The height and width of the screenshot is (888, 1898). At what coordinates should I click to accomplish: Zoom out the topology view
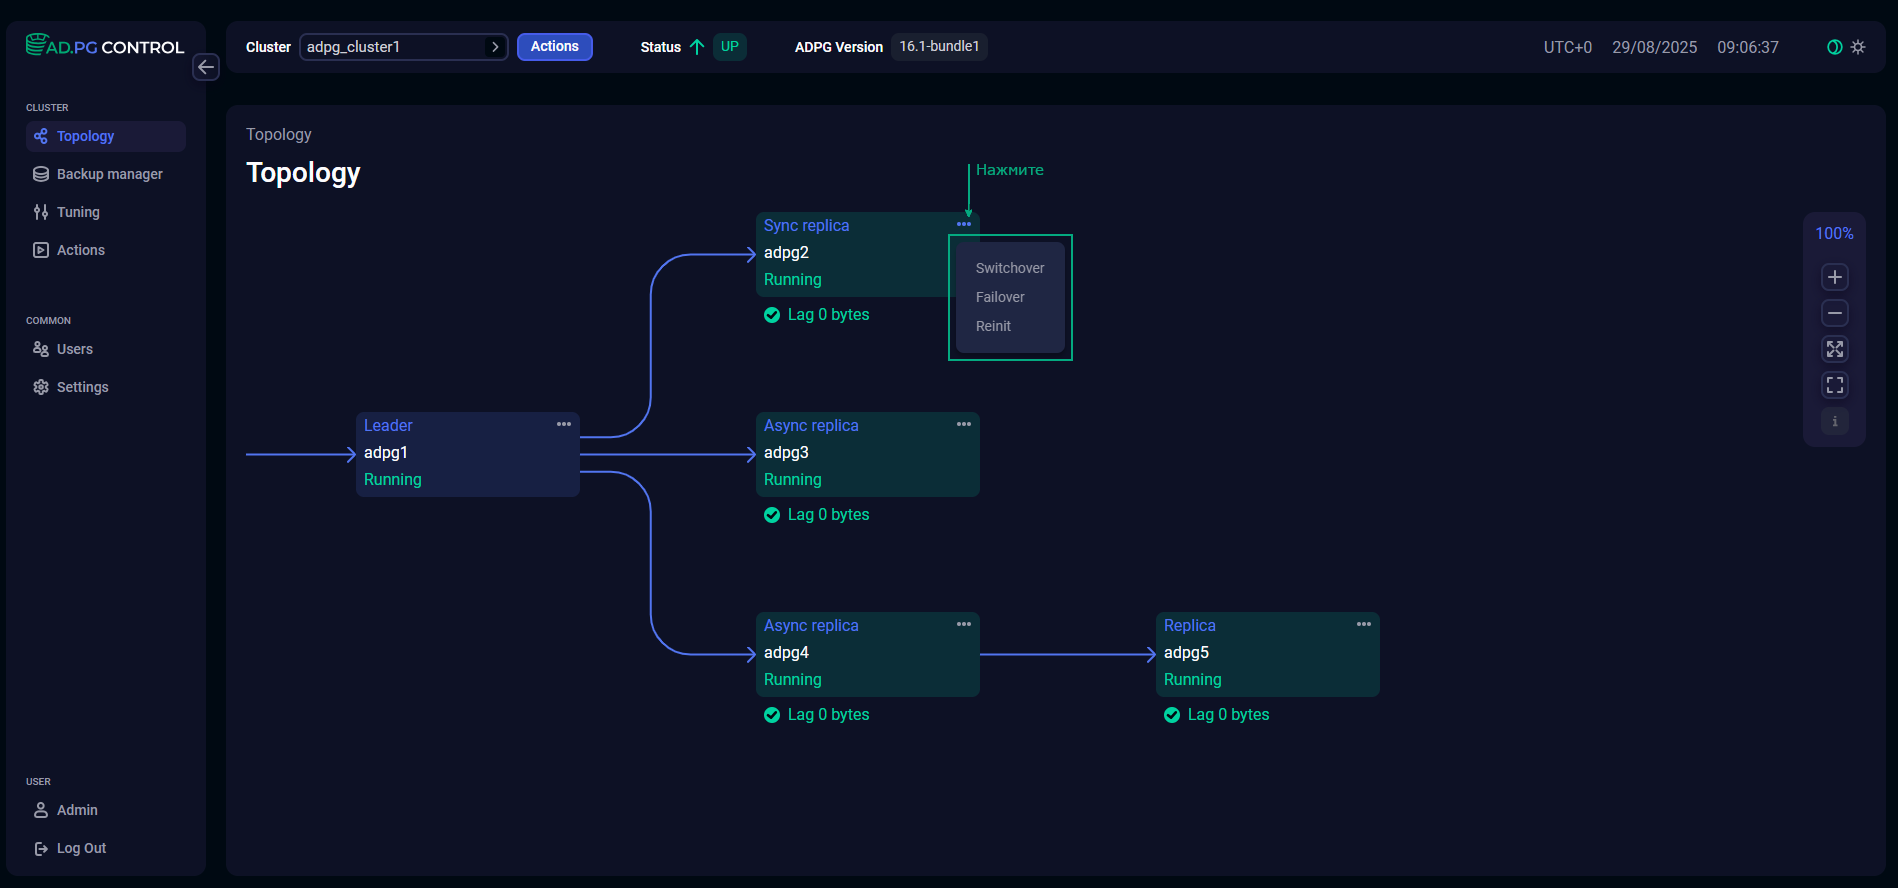(1834, 313)
